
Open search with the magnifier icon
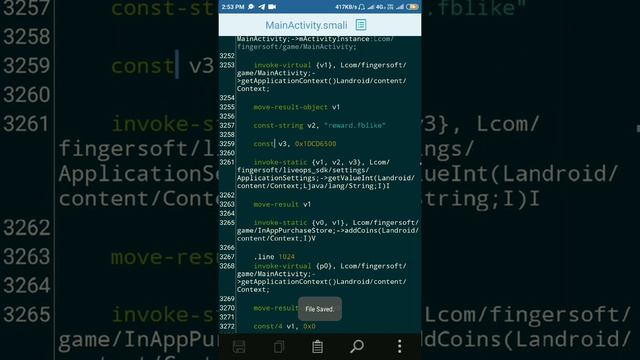357,347
